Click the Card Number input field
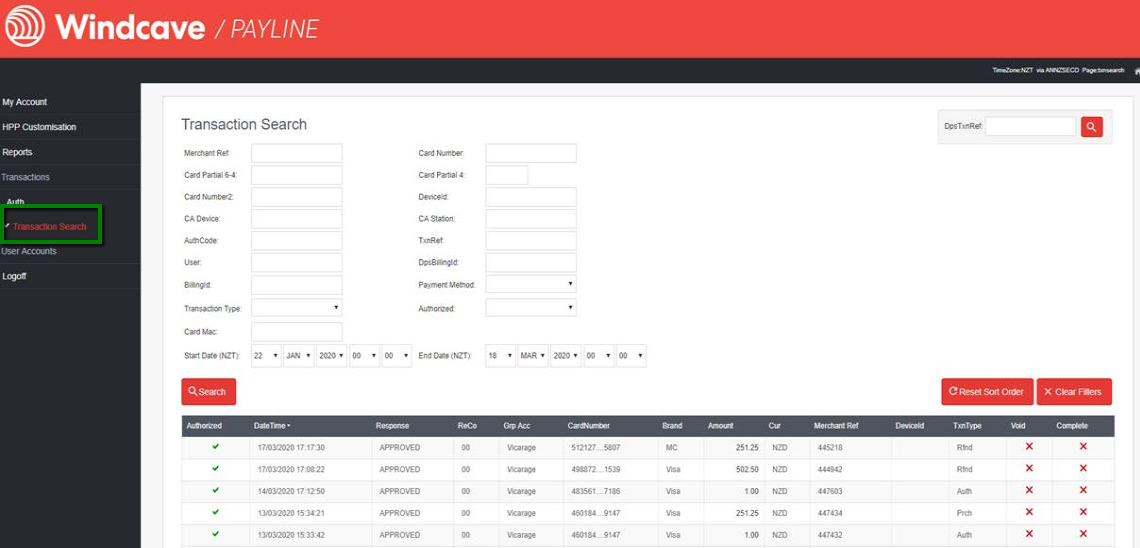Viewport: 1140px width, 548px height. tap(531, 153)
